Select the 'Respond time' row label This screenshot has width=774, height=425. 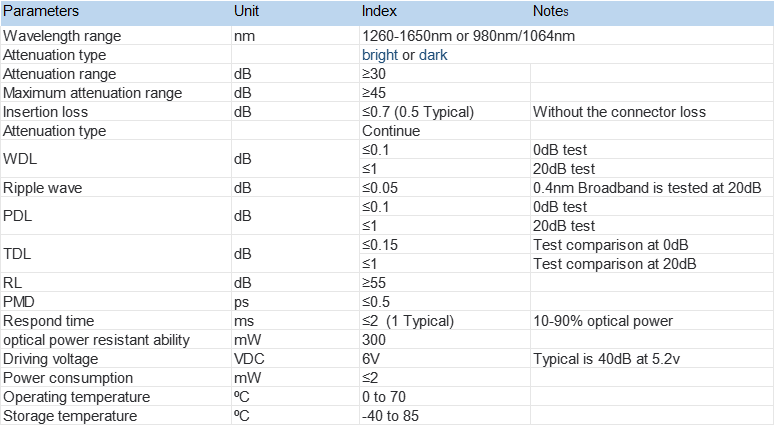pos(49,321)
